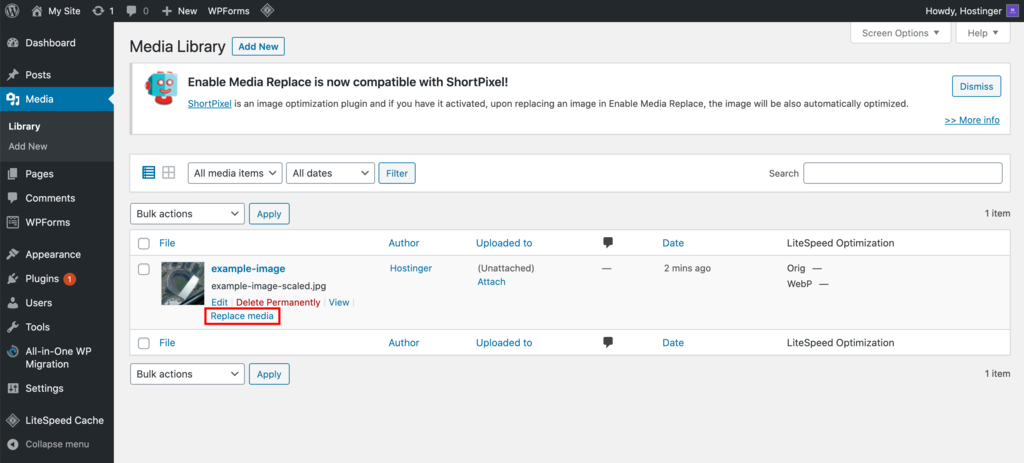Open the comments bubble in admin bar

pyautogui.click(x=137, y=10)
